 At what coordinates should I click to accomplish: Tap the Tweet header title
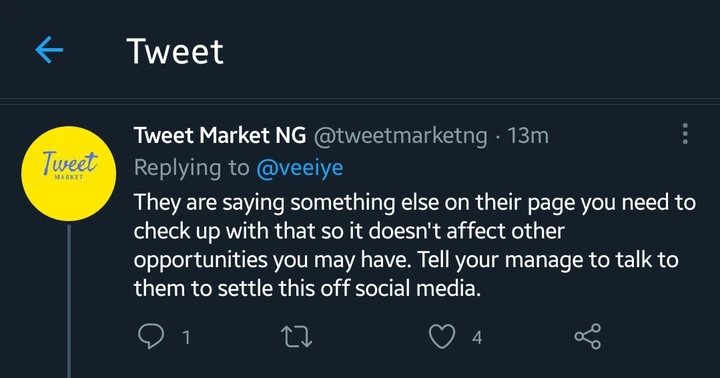click(175, 51)
